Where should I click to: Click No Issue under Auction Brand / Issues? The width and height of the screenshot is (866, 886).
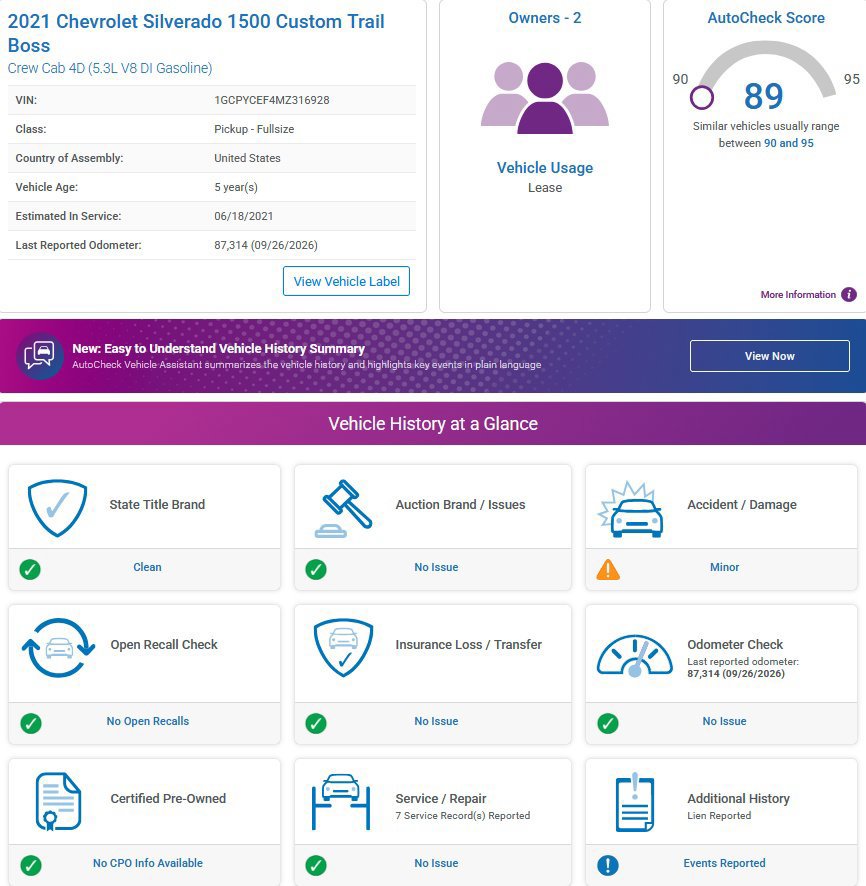click(x=436, y=567)
